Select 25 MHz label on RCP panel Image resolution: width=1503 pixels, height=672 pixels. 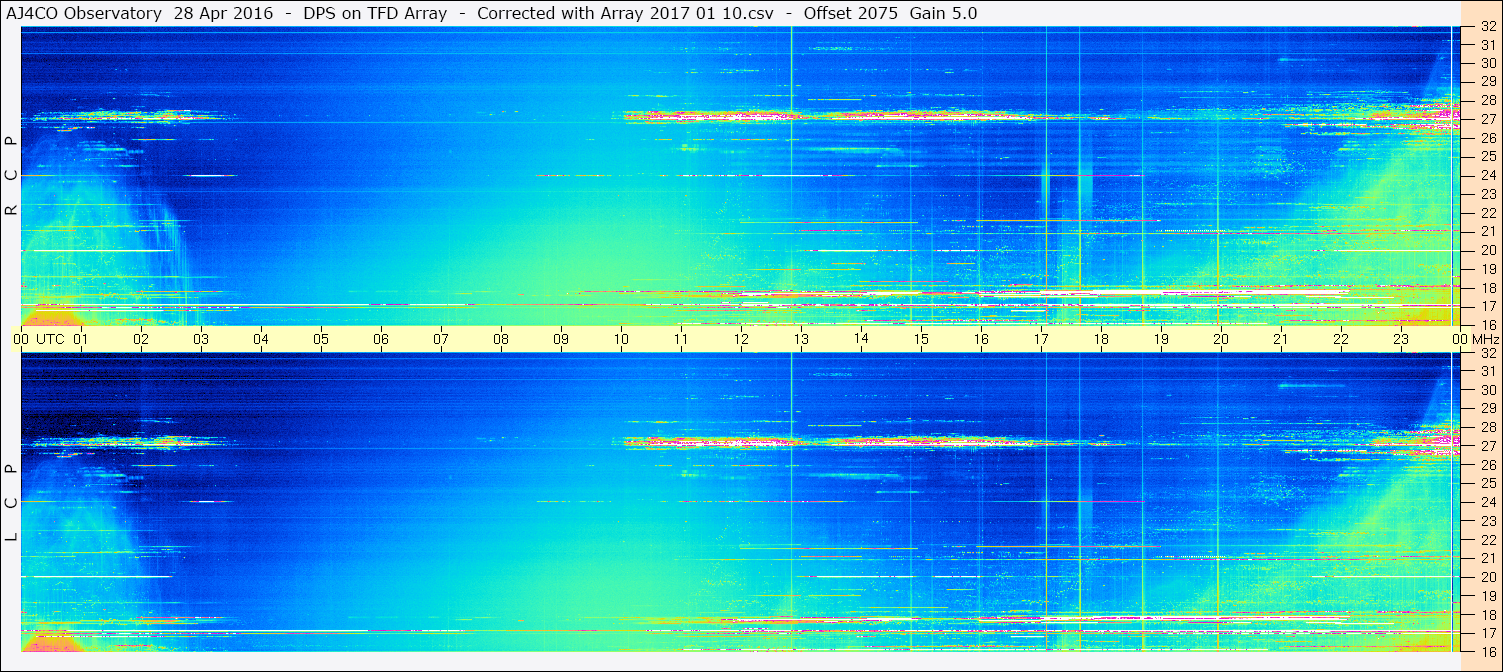[1488, 156]
